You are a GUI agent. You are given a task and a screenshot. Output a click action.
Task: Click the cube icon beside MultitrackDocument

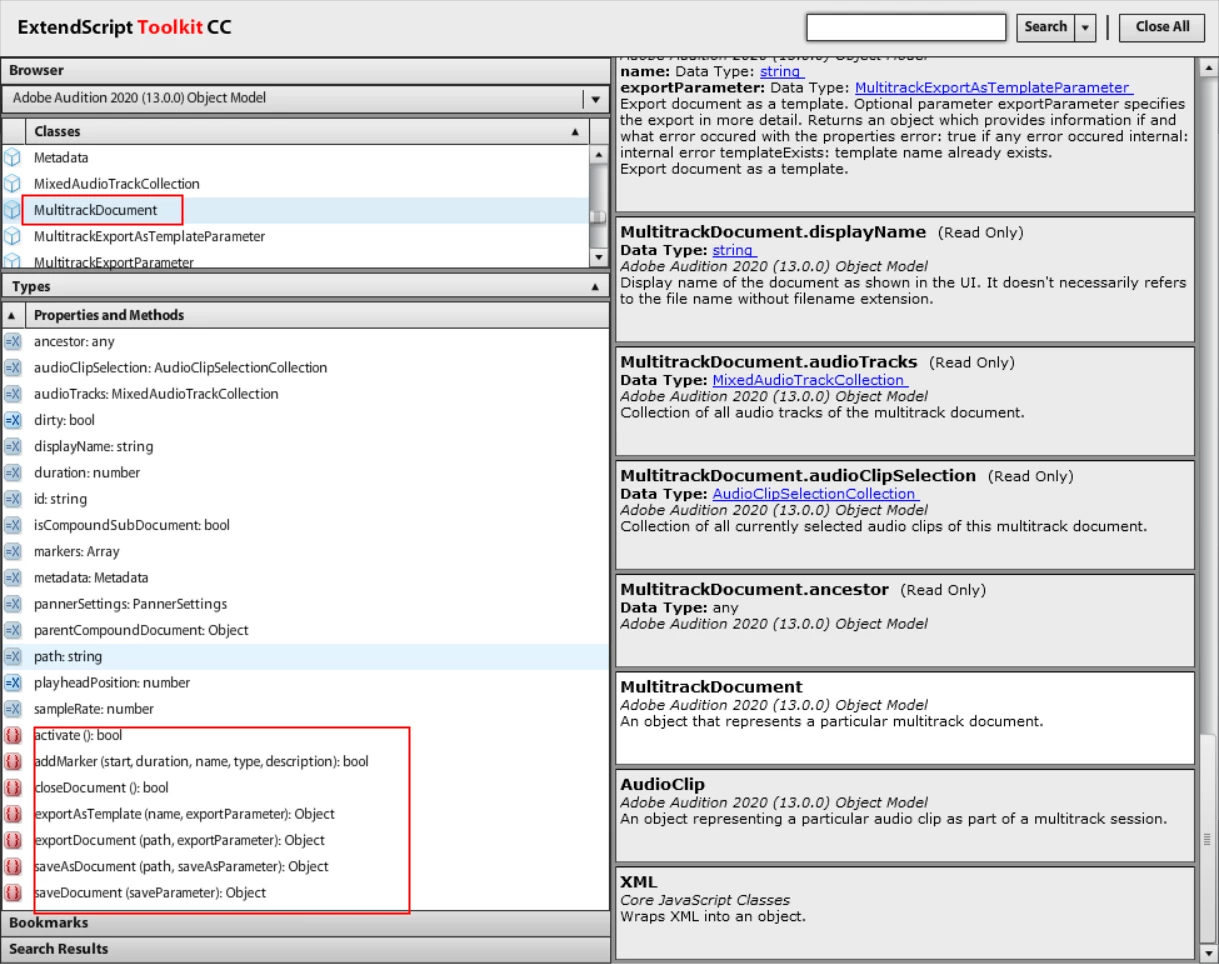point(12,210)
